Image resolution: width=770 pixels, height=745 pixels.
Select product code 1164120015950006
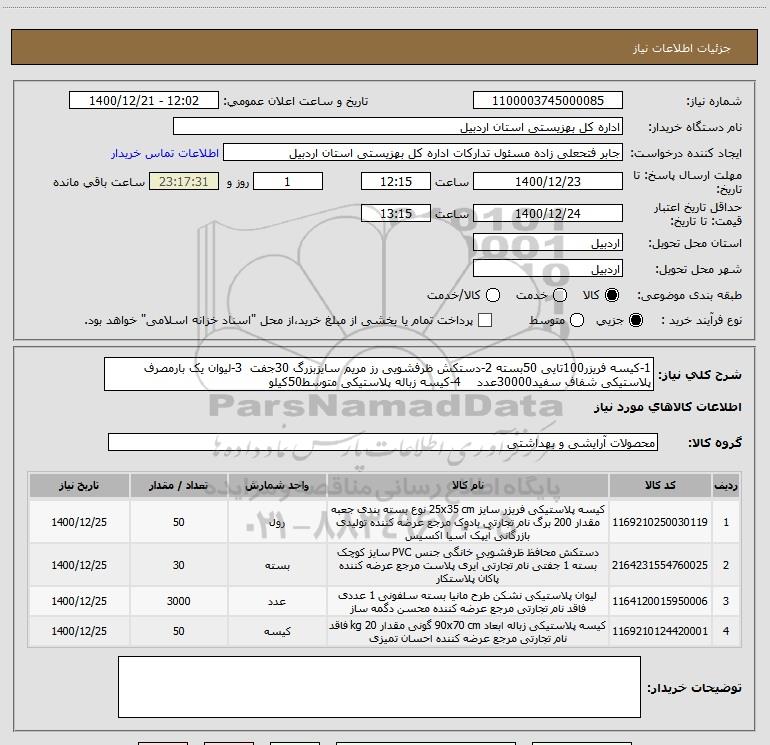[x=660, y=601]
